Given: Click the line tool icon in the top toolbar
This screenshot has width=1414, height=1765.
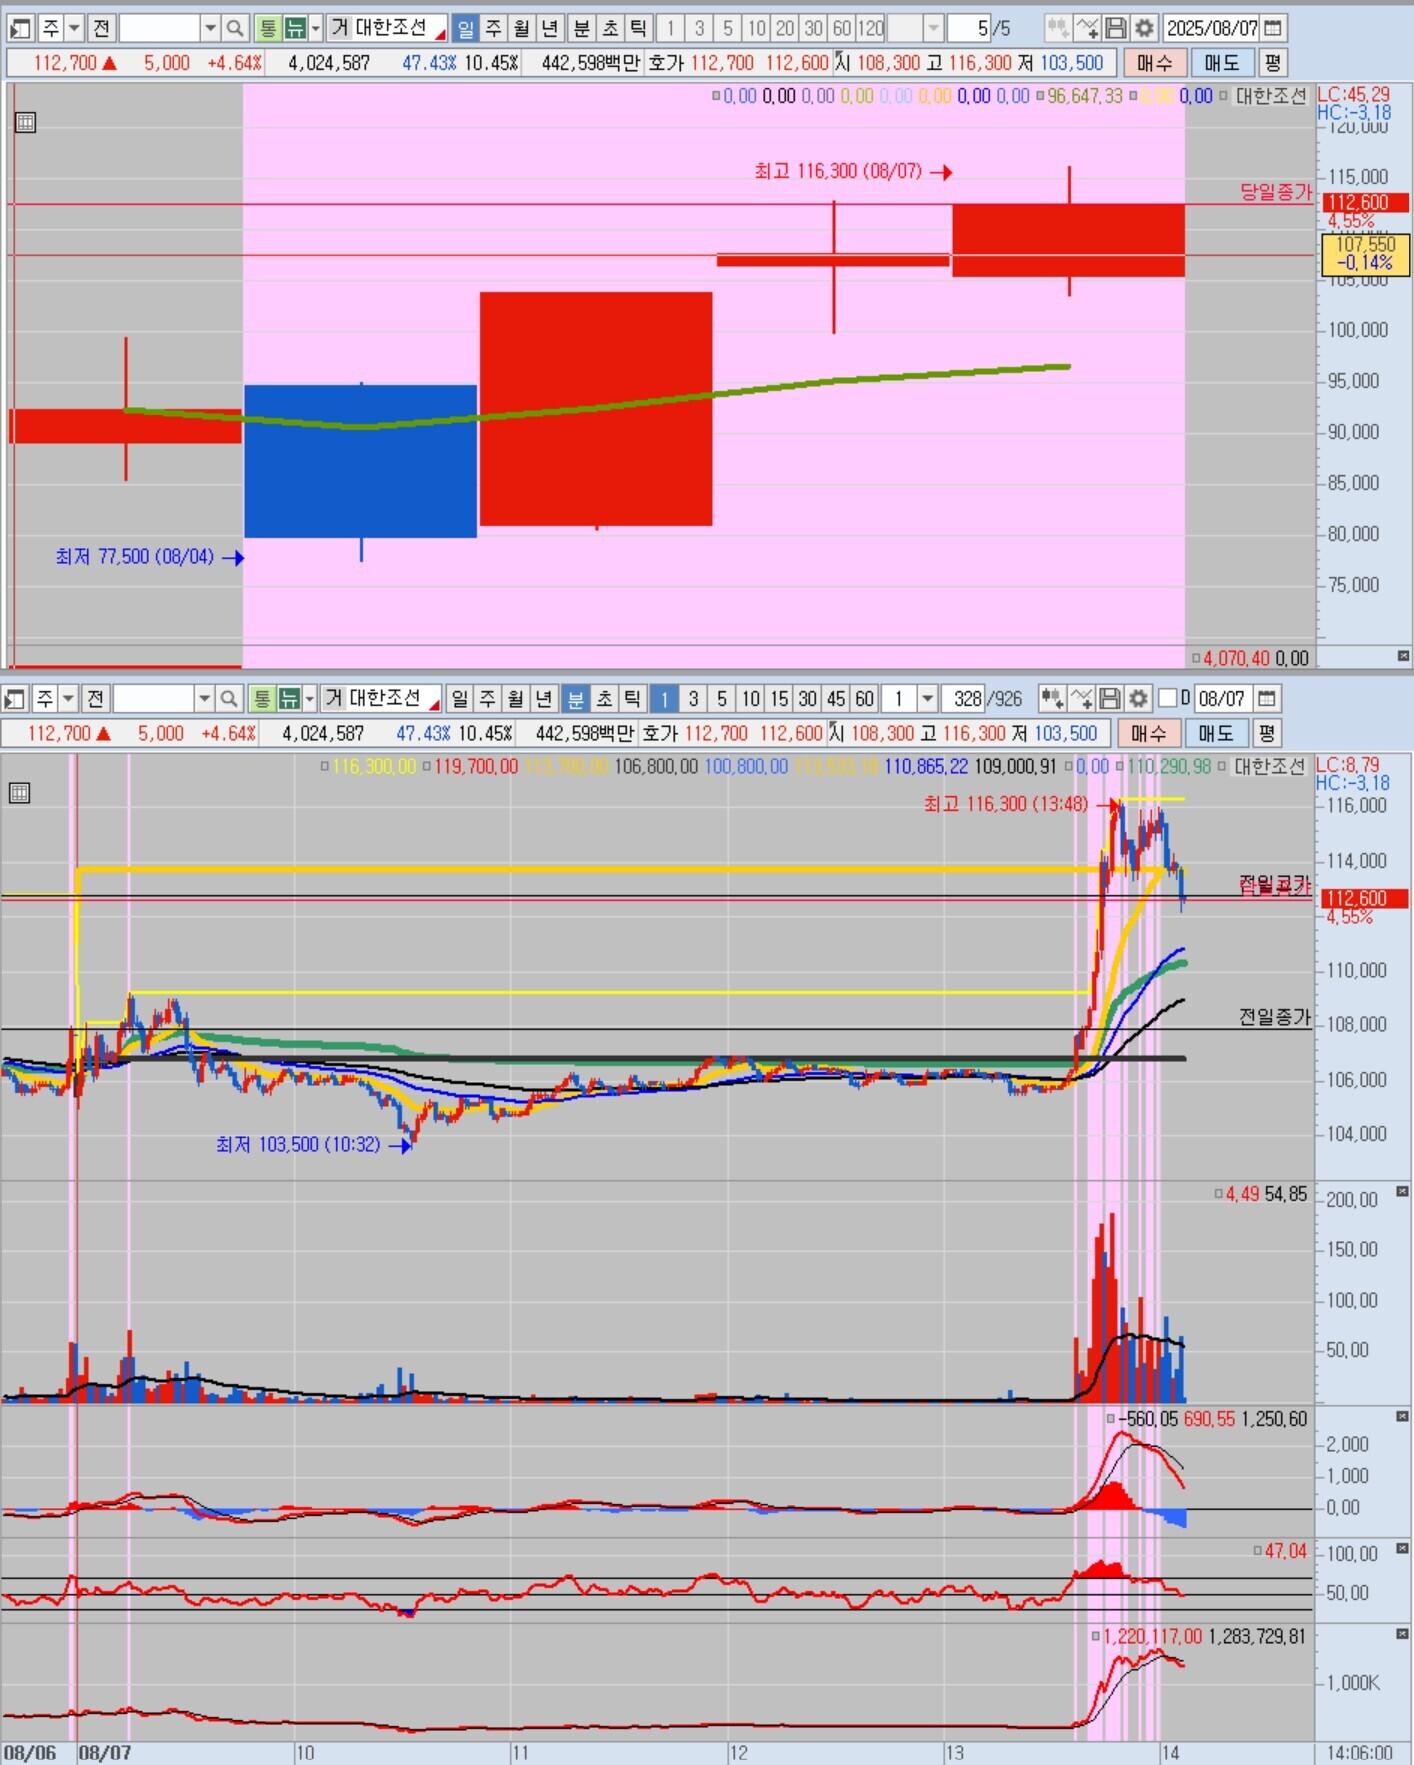Looking at the screenshot, I should [x=1087, y=28].
